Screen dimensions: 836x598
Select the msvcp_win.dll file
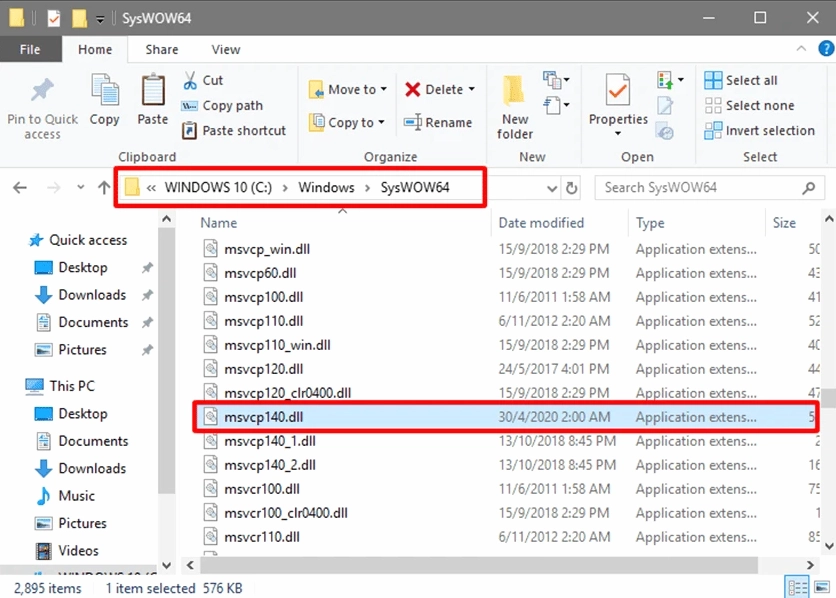[509, 249]
